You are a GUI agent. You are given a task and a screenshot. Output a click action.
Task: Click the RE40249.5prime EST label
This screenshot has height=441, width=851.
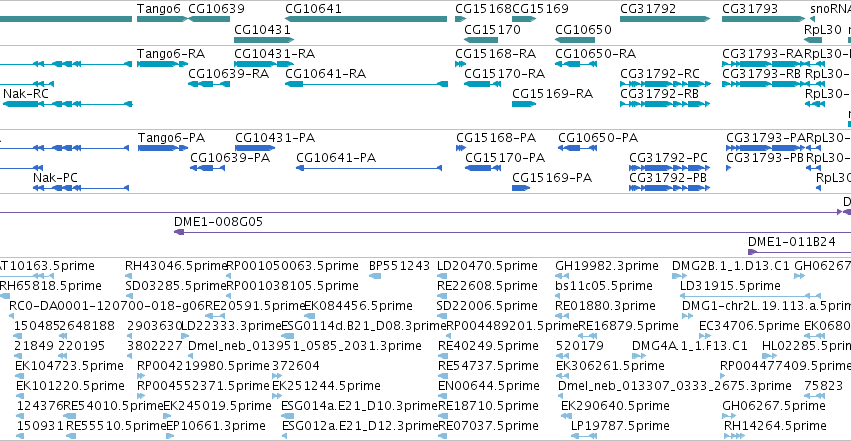[x=488, y=346]
